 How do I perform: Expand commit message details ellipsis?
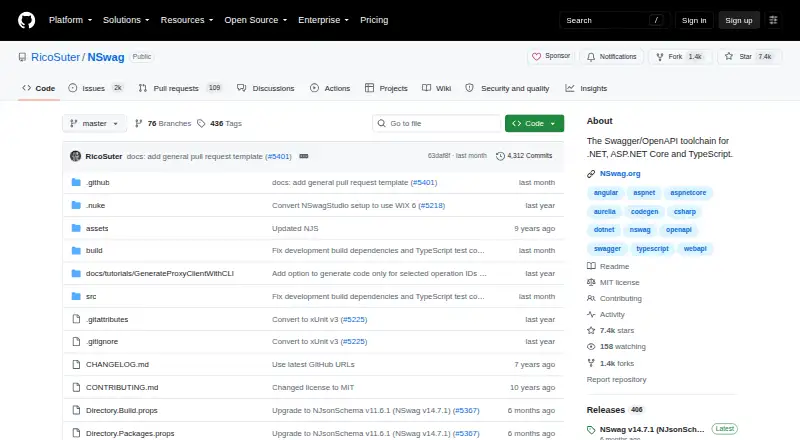point(304,156)
